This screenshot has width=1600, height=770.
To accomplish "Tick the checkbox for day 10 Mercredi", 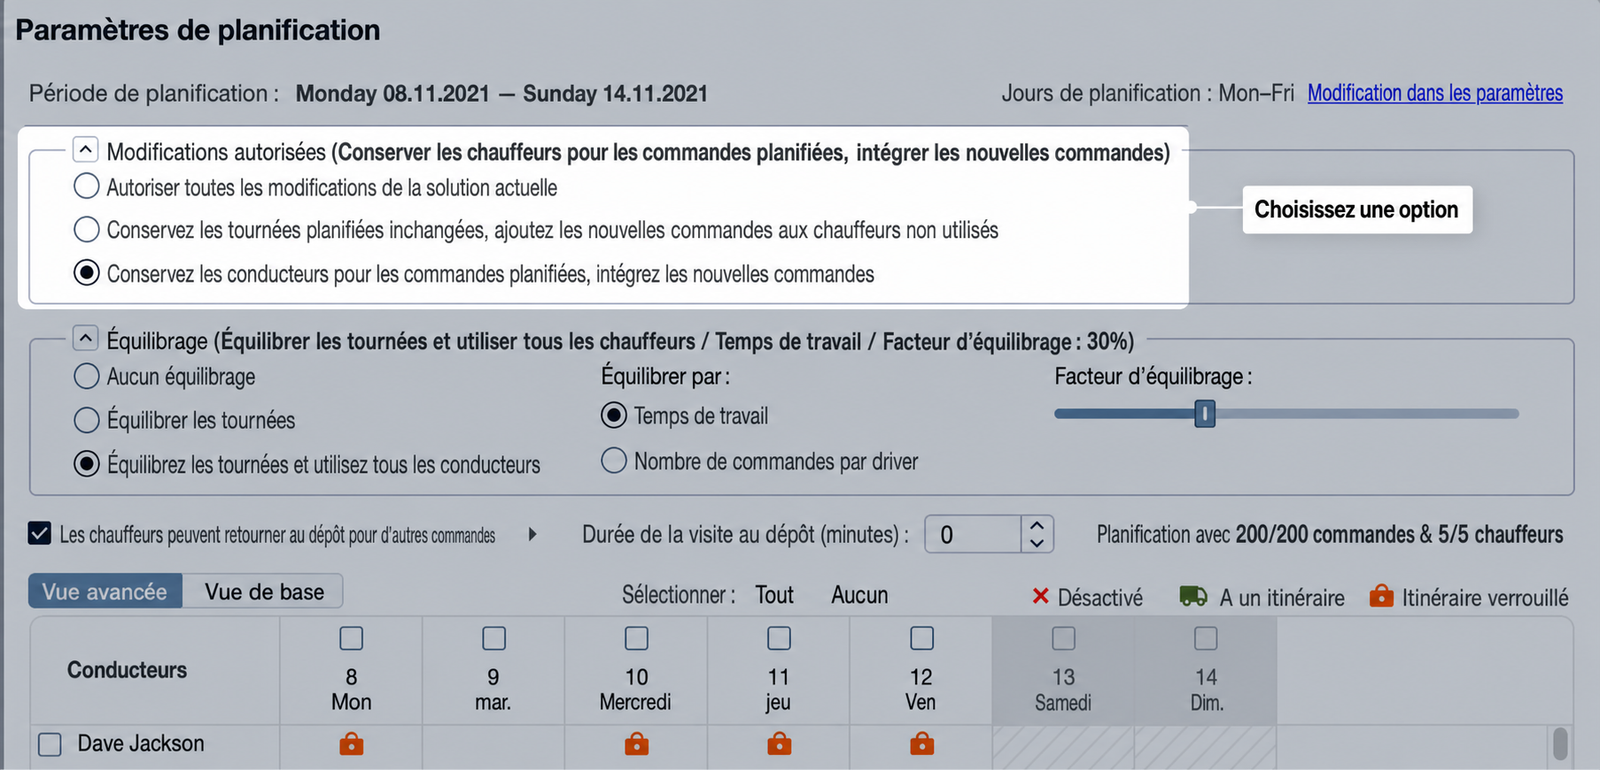I will coord(636,638).
